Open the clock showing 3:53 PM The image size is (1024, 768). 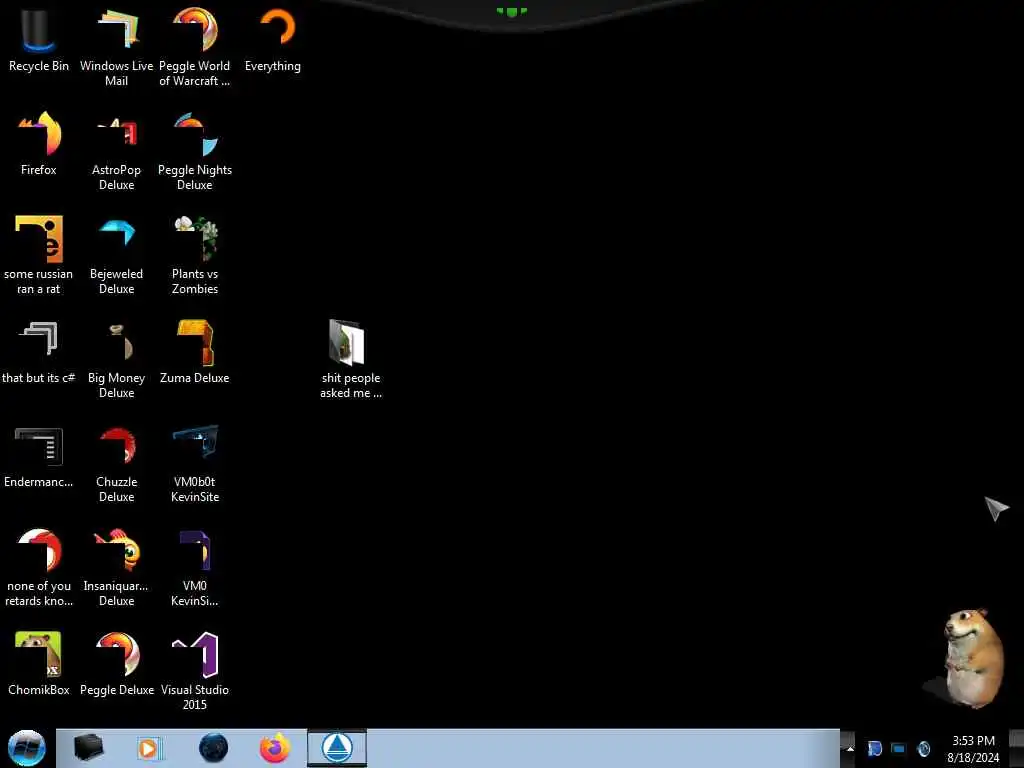pyautogui.click(x=973, y=748)
